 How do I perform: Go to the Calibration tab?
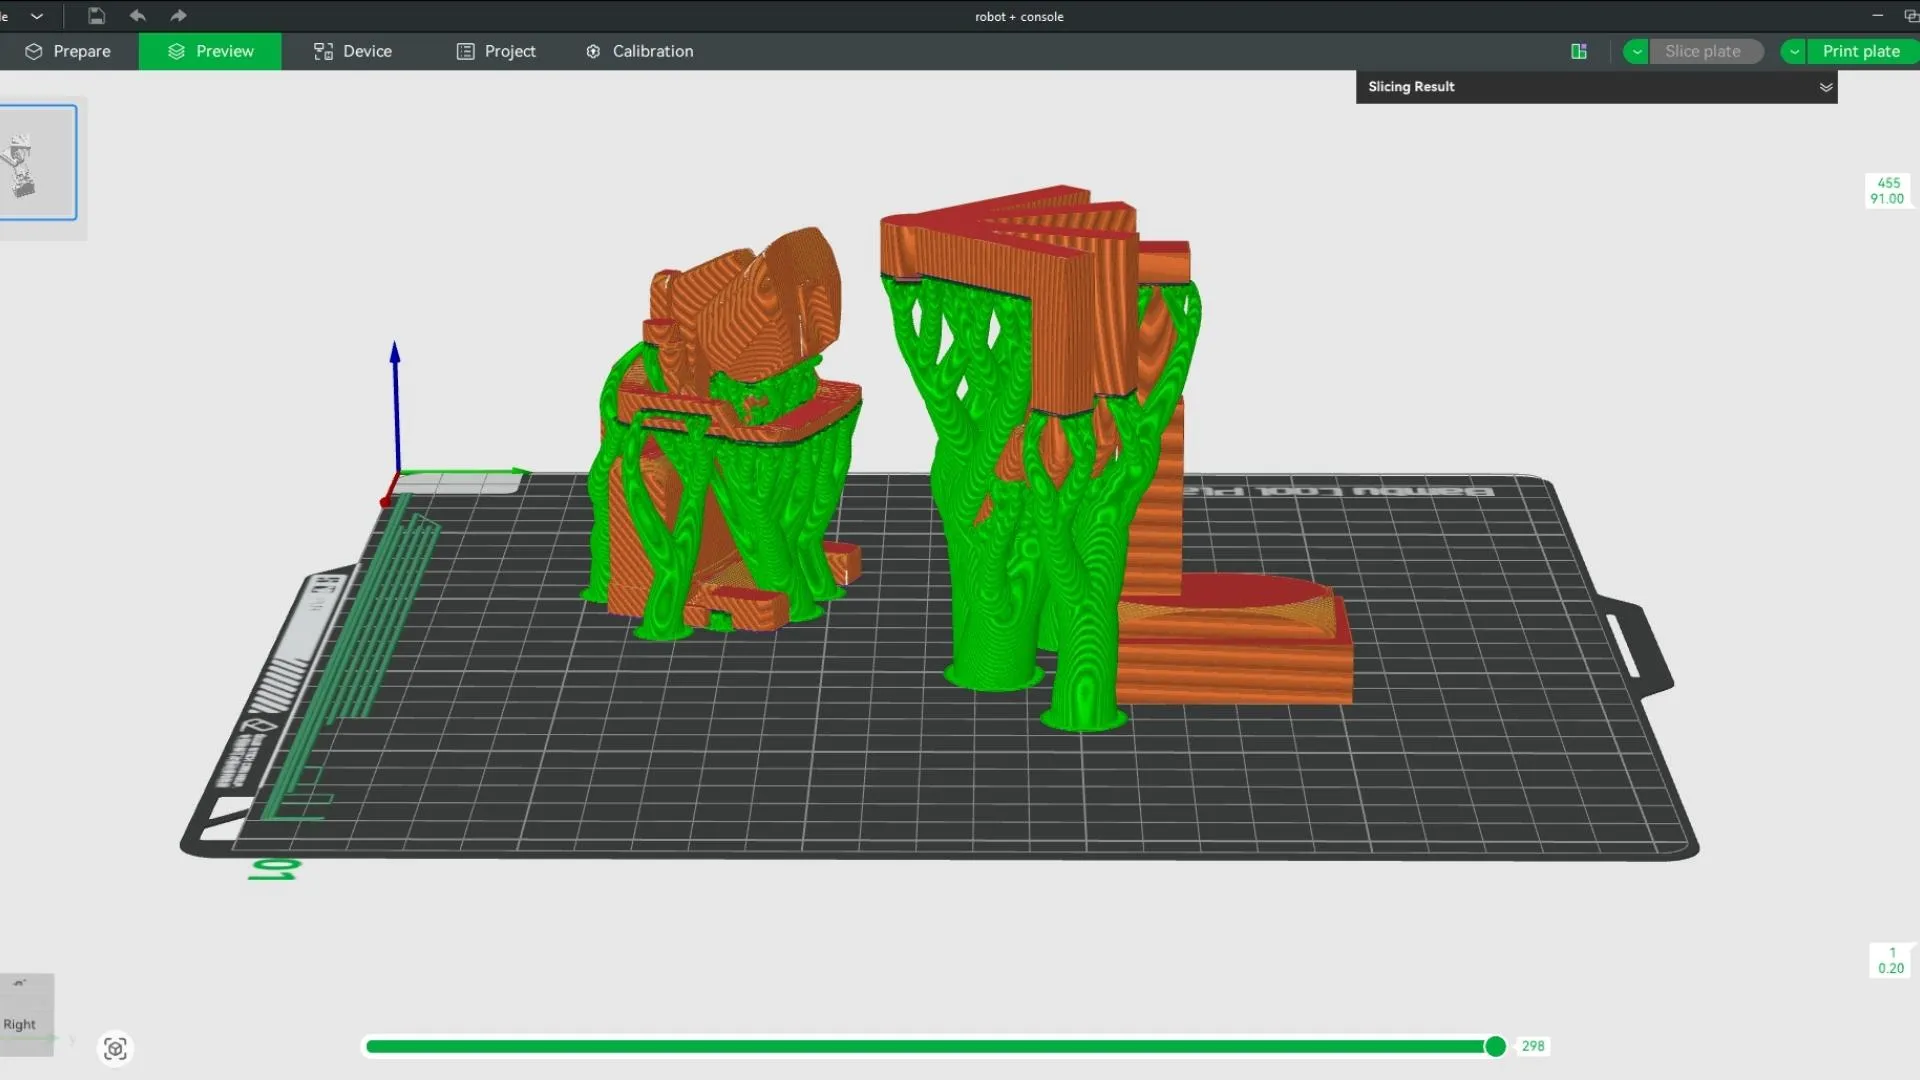(639, 51)
